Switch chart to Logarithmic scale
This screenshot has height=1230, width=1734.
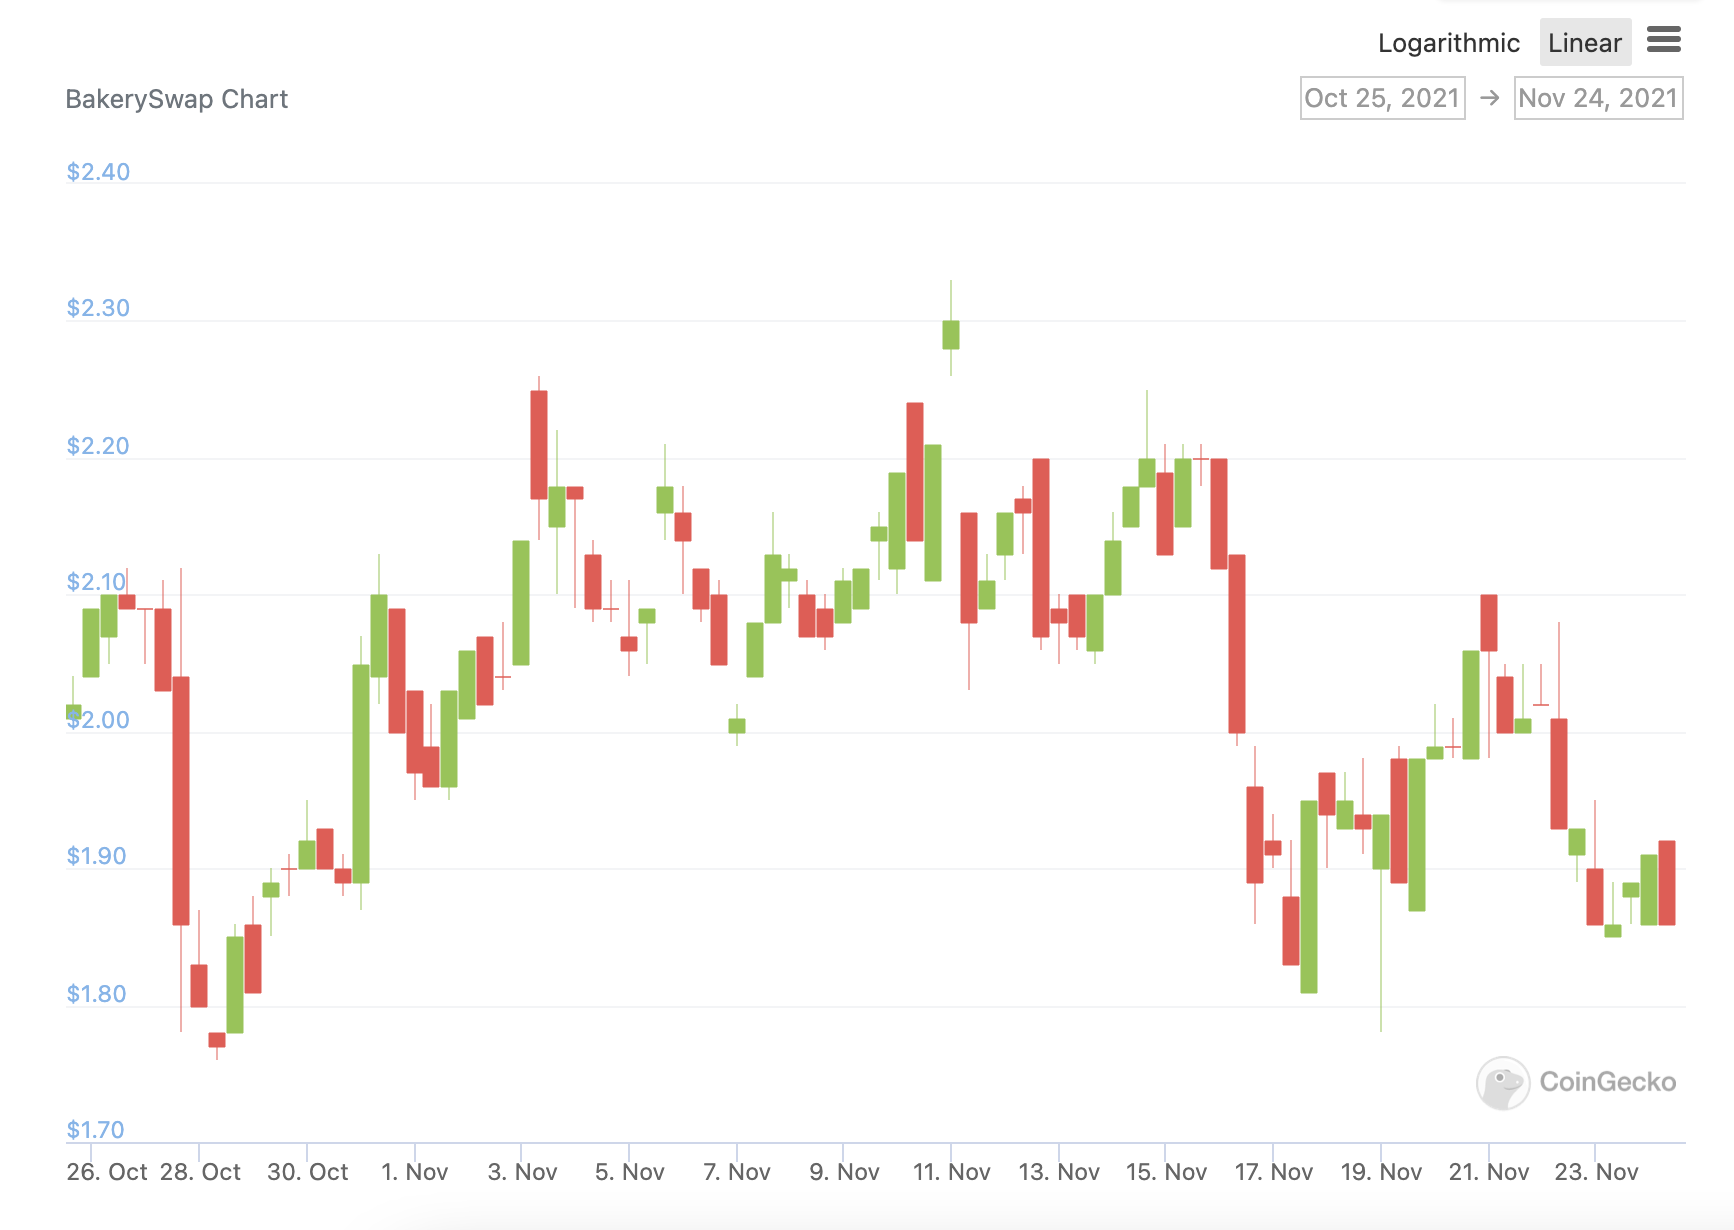click(x=1448, y=43)
